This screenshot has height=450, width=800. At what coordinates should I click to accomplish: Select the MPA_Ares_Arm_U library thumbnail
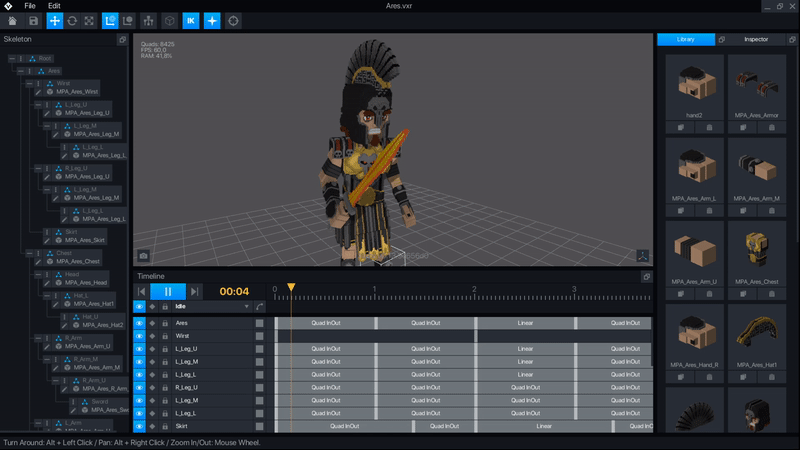point(694,252)
